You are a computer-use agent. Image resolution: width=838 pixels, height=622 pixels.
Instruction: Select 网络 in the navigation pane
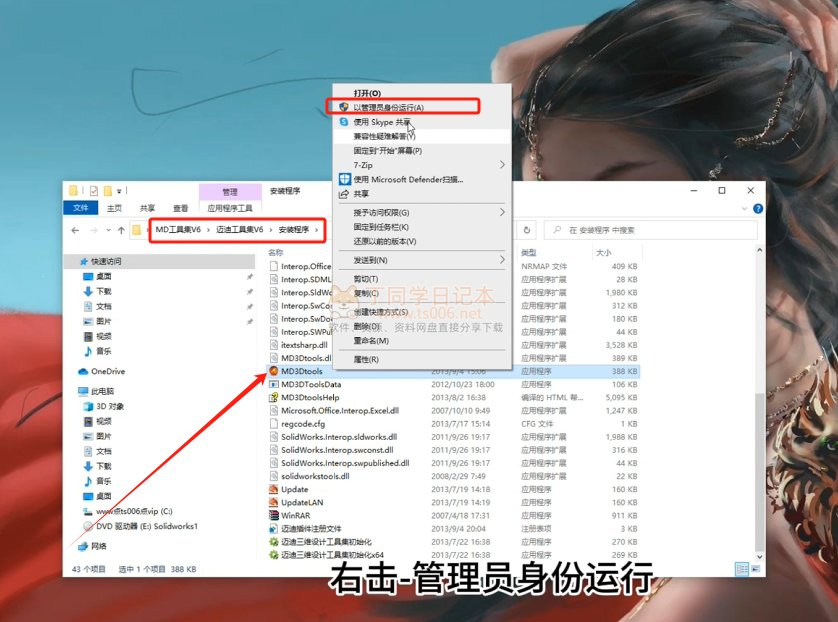tap(99, 546)
